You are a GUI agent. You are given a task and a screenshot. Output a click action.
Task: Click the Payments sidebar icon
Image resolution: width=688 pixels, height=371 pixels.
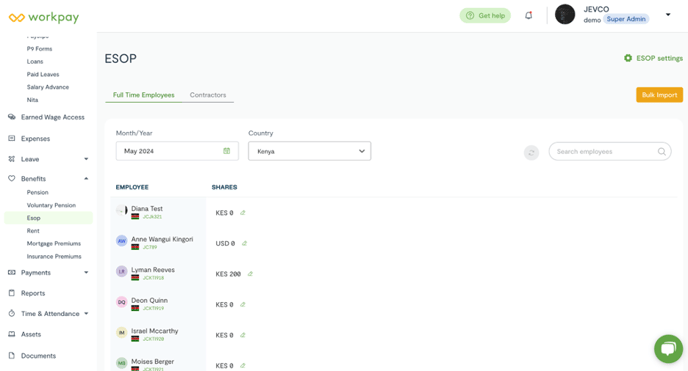tap(12, 272)
